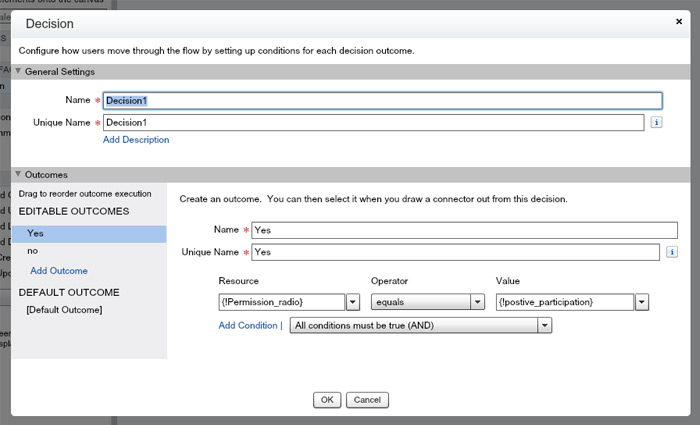The width and height of the screenshot is (700, 425).
Task: Click the outcome Name field Yes
Action: [x=464, y=230]
